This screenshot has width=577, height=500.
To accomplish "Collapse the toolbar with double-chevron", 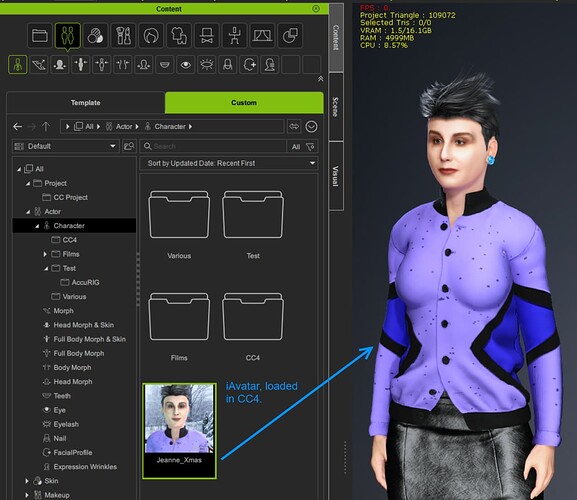I will click(x=321, y=79).
